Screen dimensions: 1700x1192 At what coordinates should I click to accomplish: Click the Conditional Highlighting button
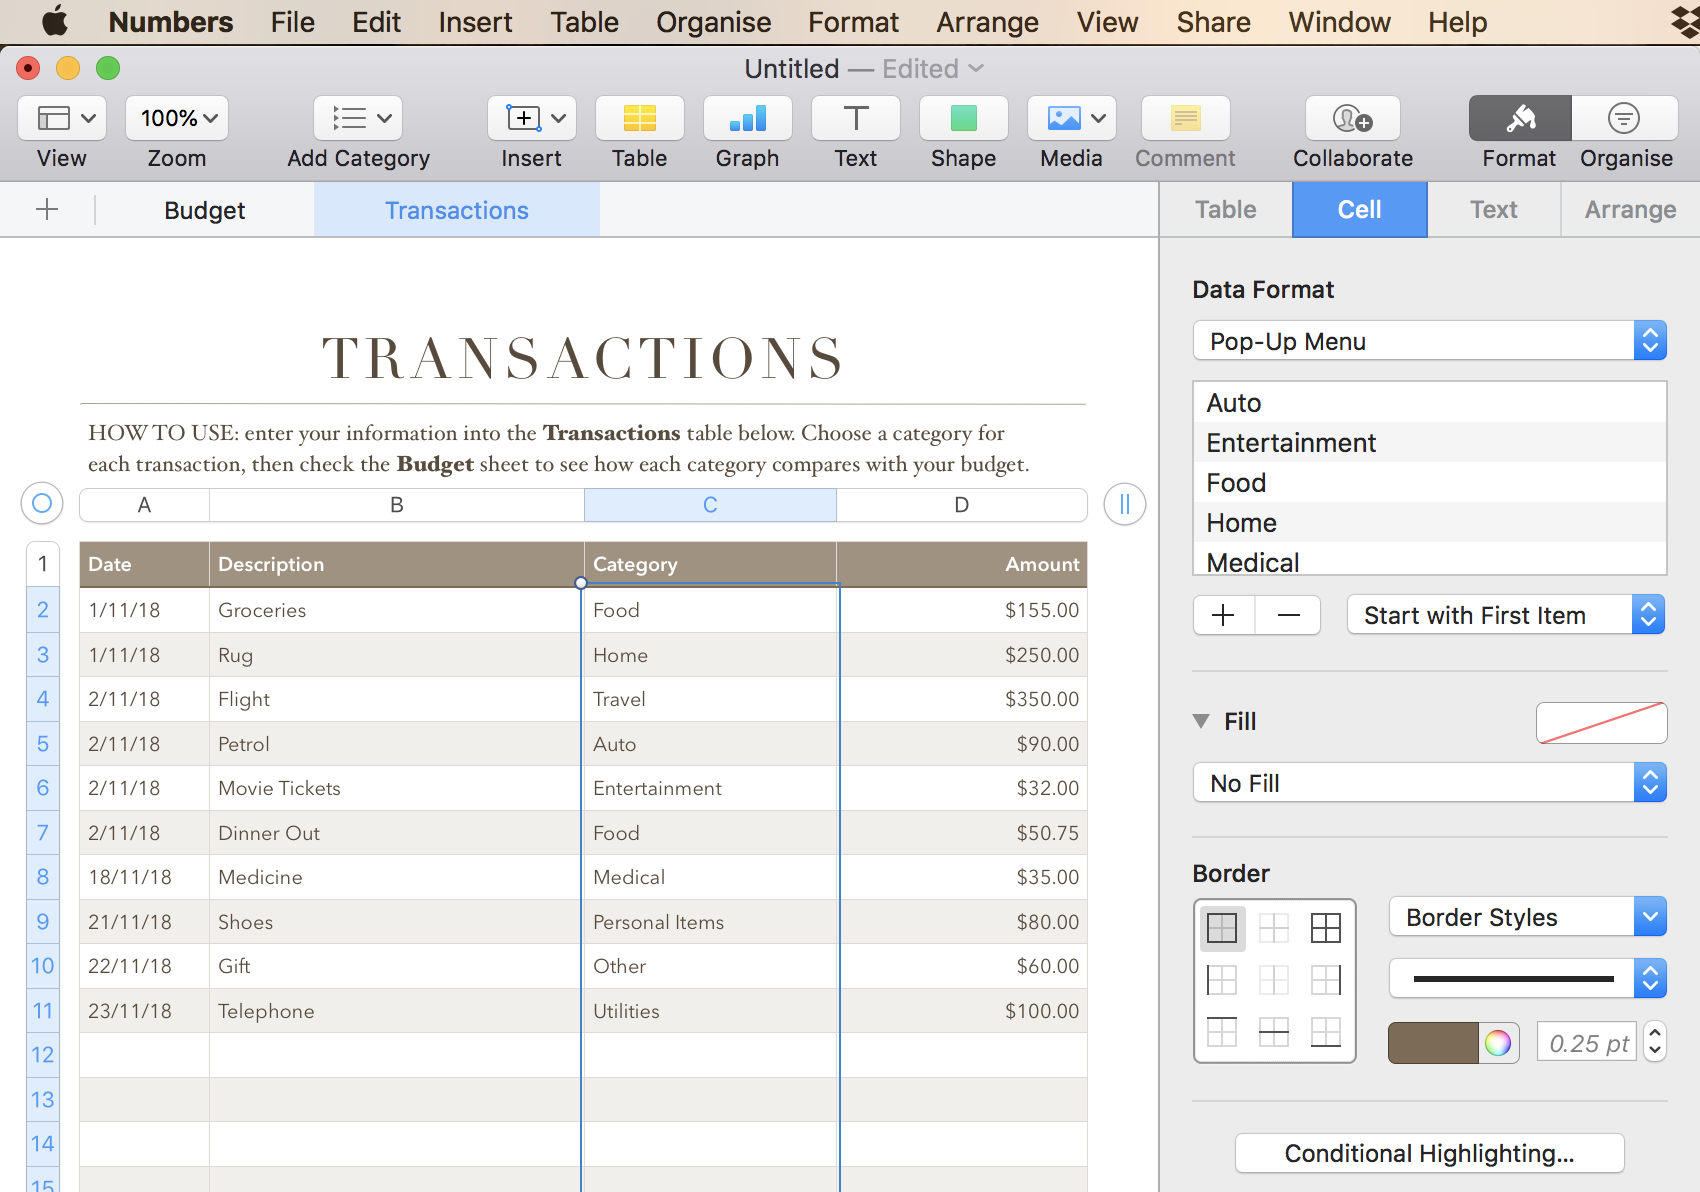(x=1430, y=1153)
